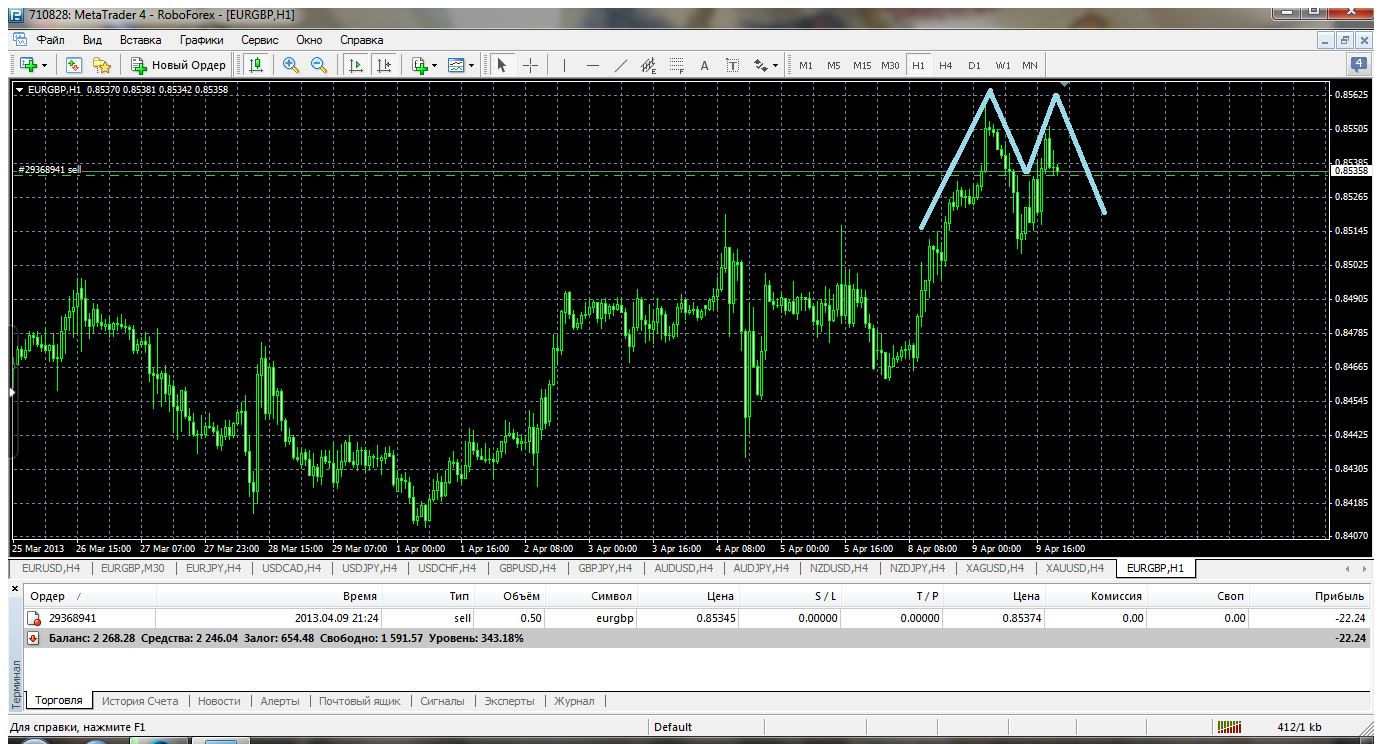Zoom out on the chart
The width and height of the screenshot is (1382, 744).
click(319, 65)
